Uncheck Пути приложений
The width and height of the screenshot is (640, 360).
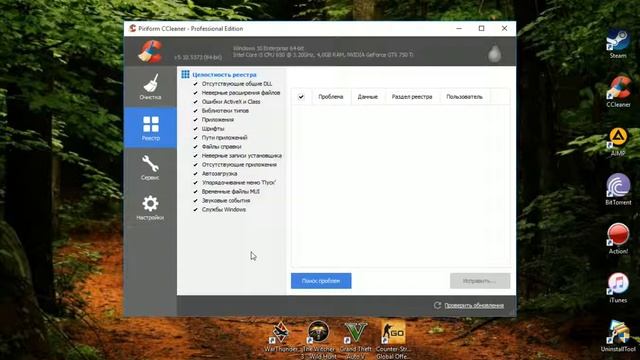click(196, 138)
